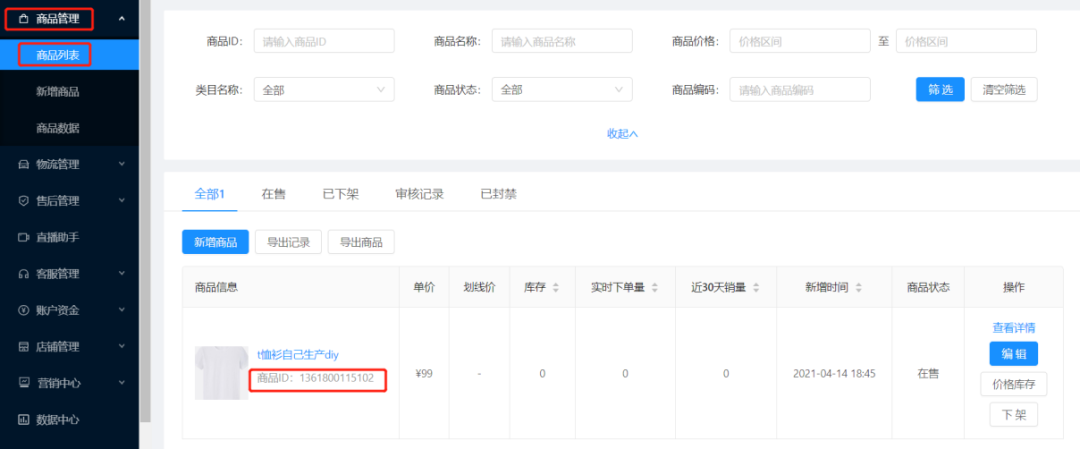The width and height of the screenshot is (1080, 449).
Task: Collapse filters with 收起 link
Action: [x=623, y=134]
